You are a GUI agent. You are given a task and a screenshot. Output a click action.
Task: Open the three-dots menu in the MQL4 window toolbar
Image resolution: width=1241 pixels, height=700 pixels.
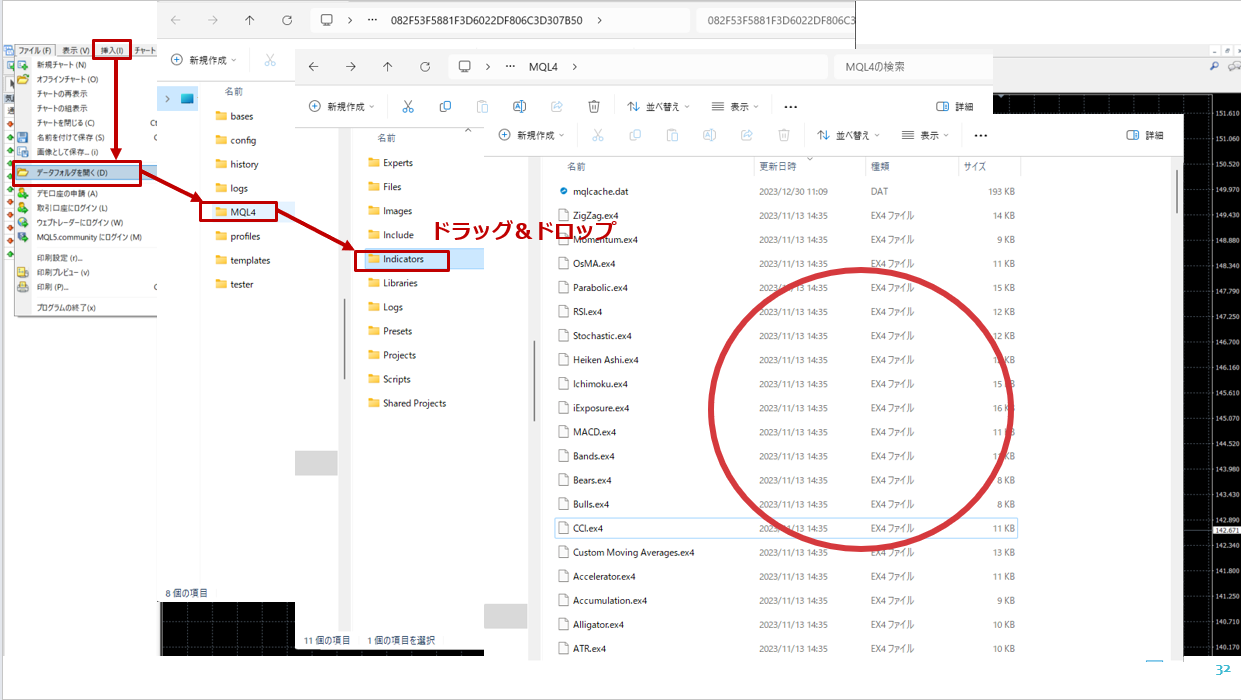point(790,106)
